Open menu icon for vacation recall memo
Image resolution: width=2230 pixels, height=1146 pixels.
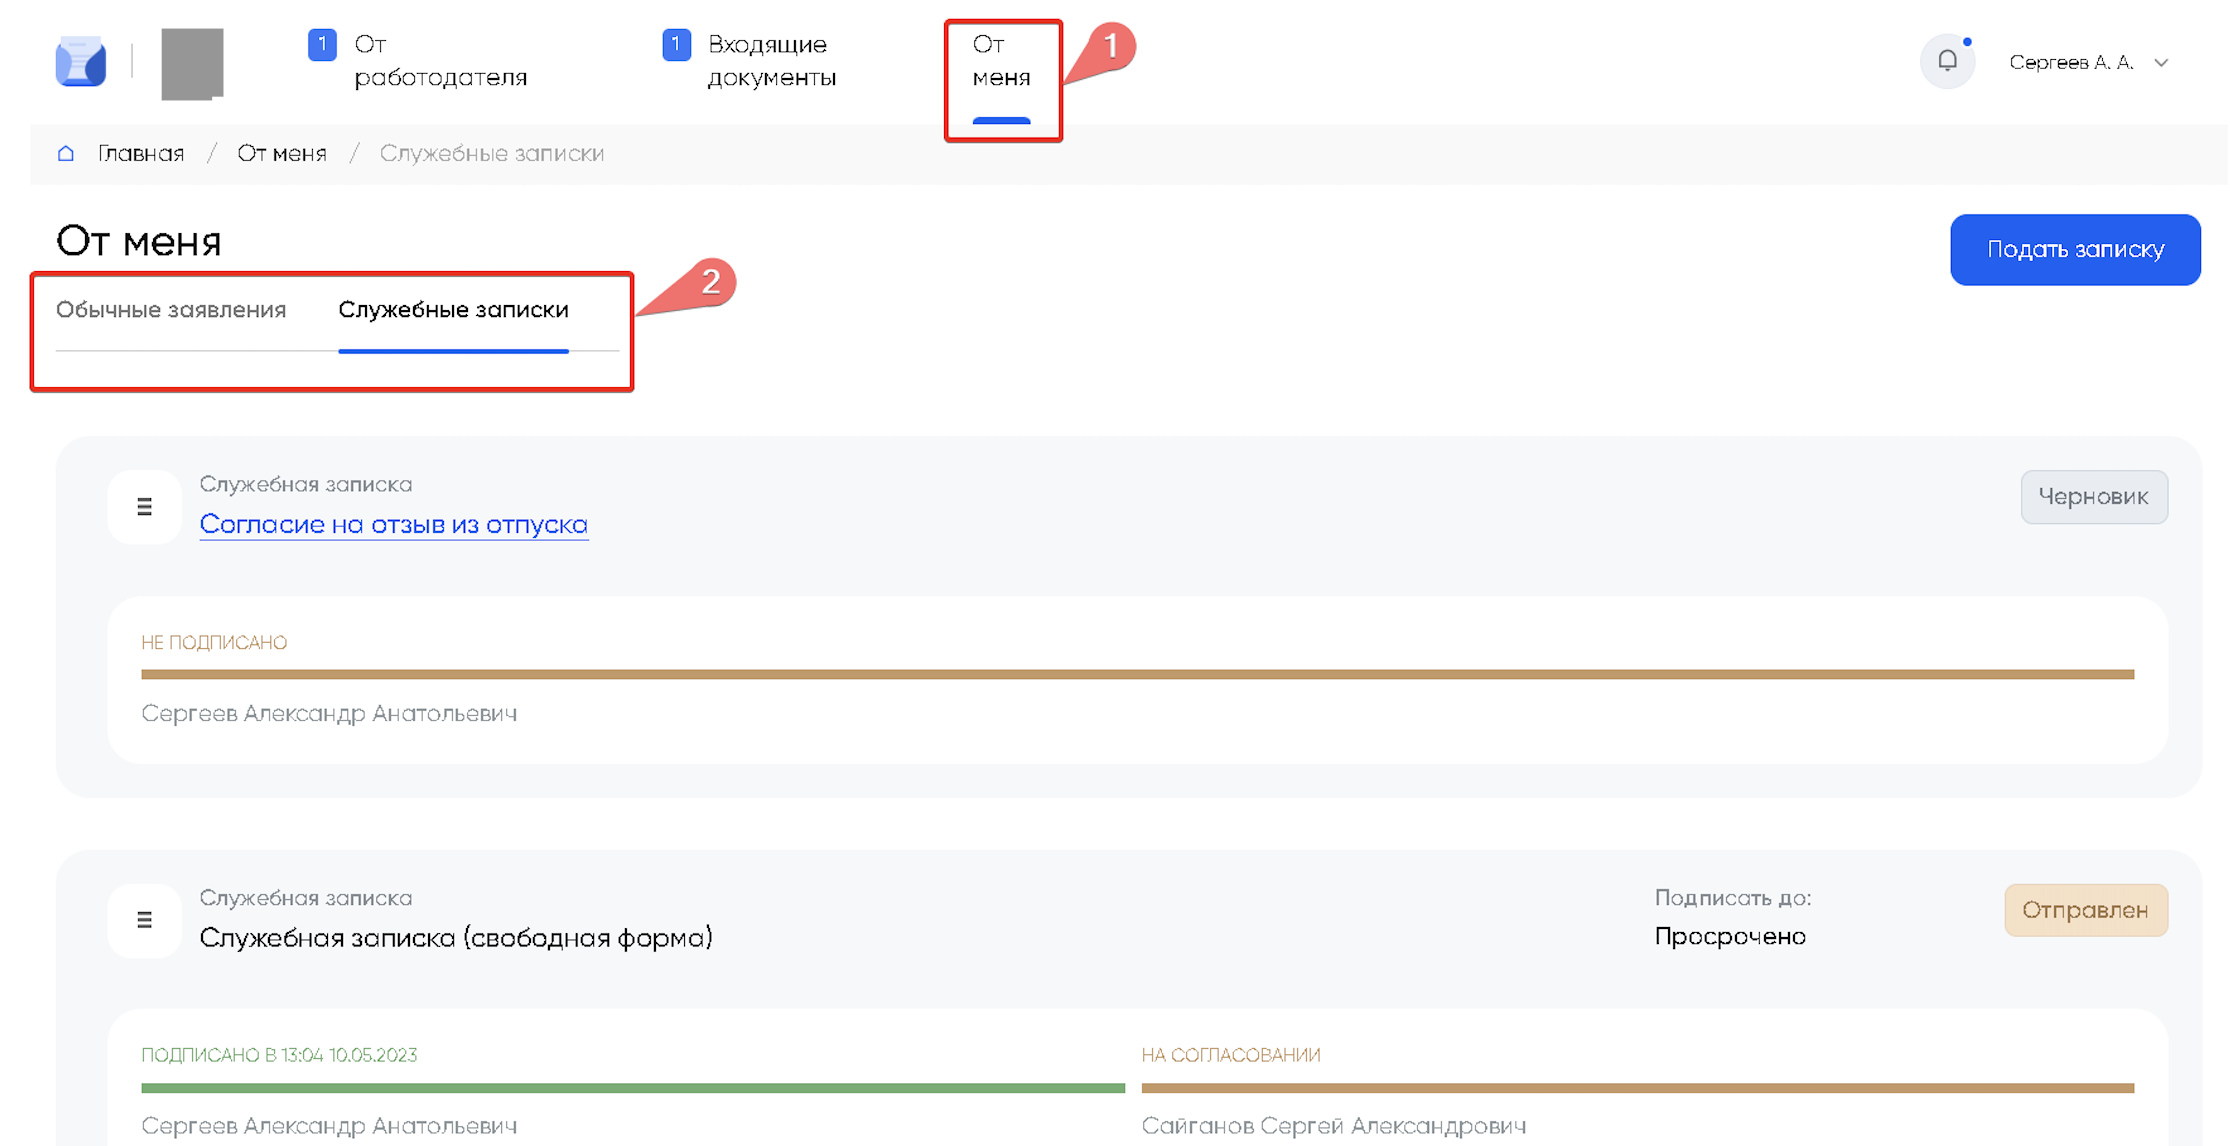tap(144, 507)
